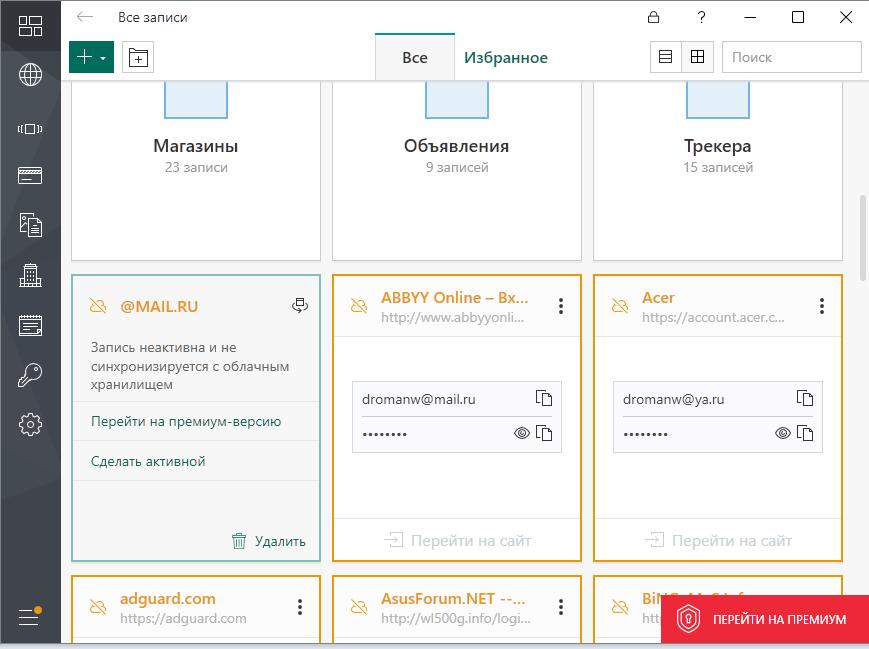Open the bank cards section in sidebar
Image resolution: width=869 pixels, height=649 pixels.
(x=30, y=176)
